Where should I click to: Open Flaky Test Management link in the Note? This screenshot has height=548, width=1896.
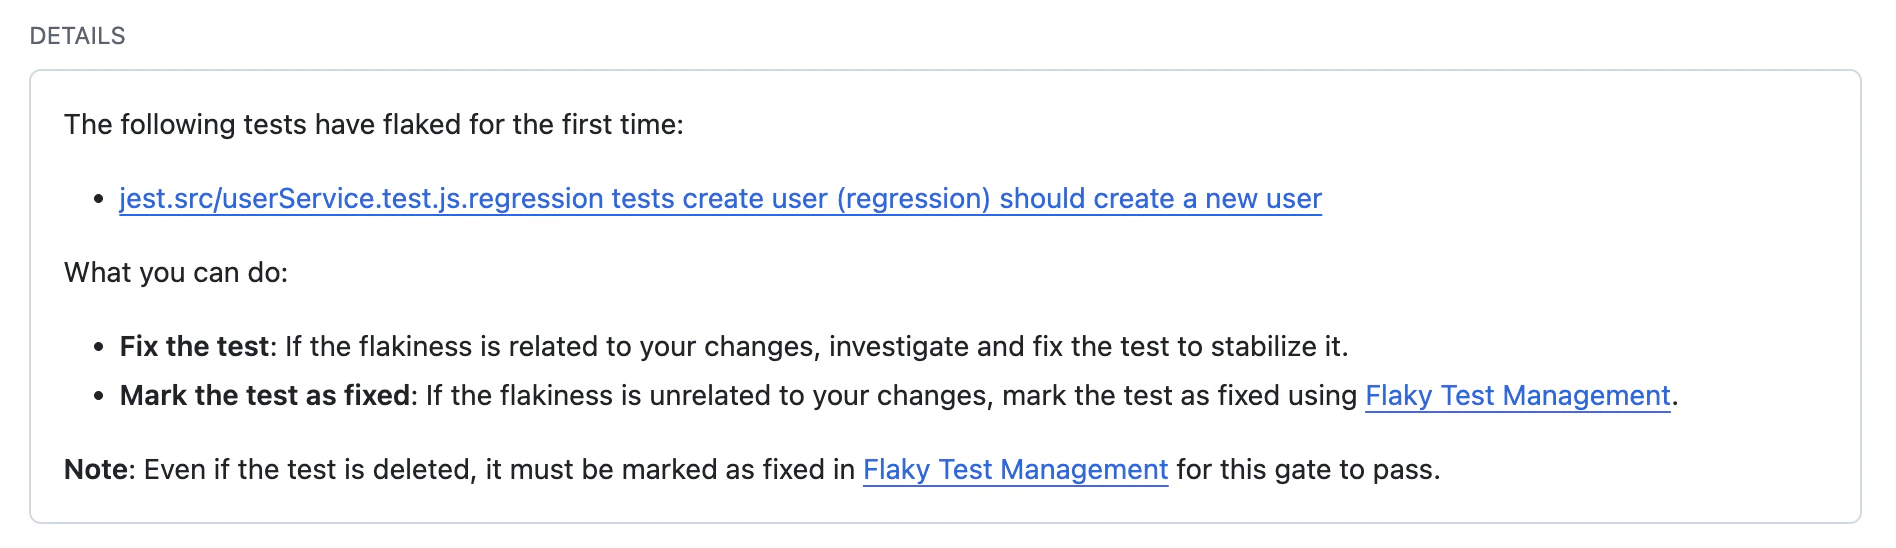[x=1015, y=470]
